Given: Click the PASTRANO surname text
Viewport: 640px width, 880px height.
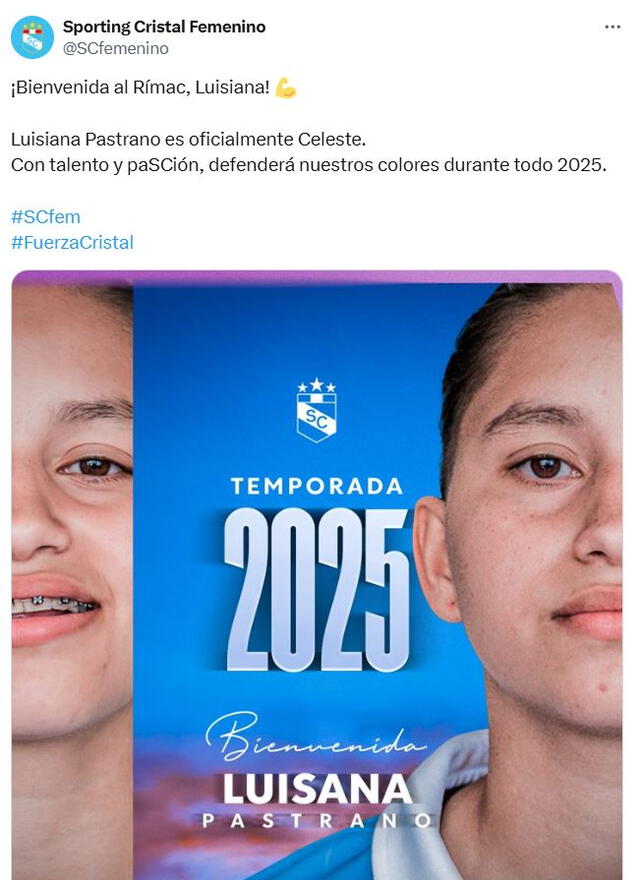Looking at the screenshot, I should pyautogui.click(x=317, y=821).
